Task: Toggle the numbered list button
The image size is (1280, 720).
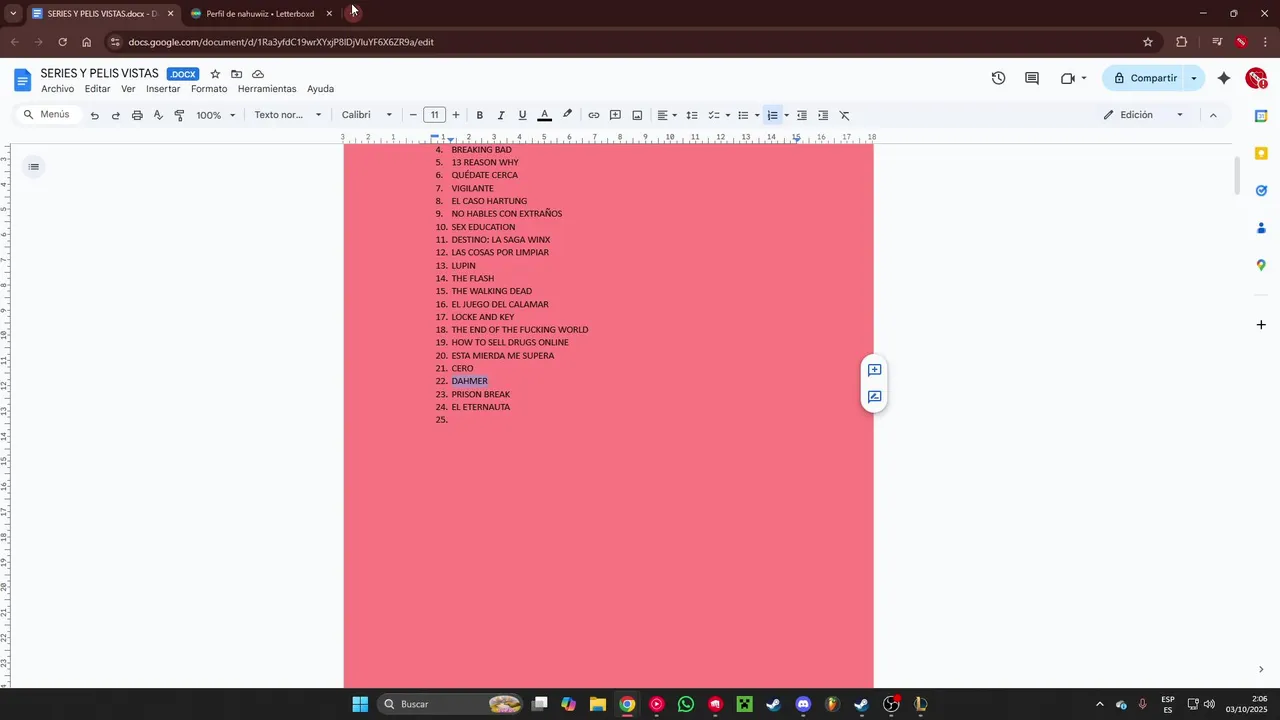Action: pyautogui.click(x=772, y=115)
